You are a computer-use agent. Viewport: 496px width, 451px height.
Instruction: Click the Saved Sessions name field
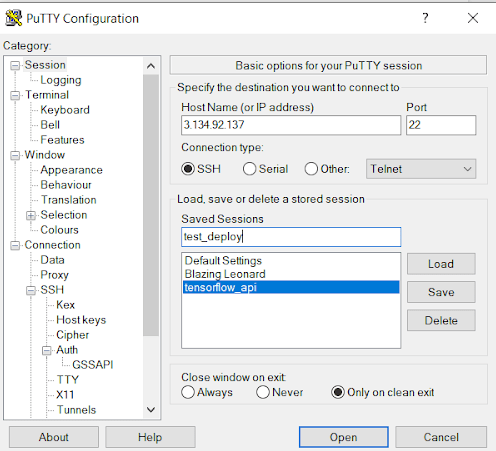(291, 237)
